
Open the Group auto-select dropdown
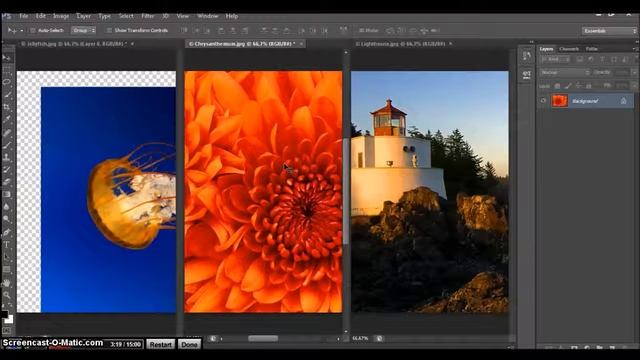click(x=84, y=31)
